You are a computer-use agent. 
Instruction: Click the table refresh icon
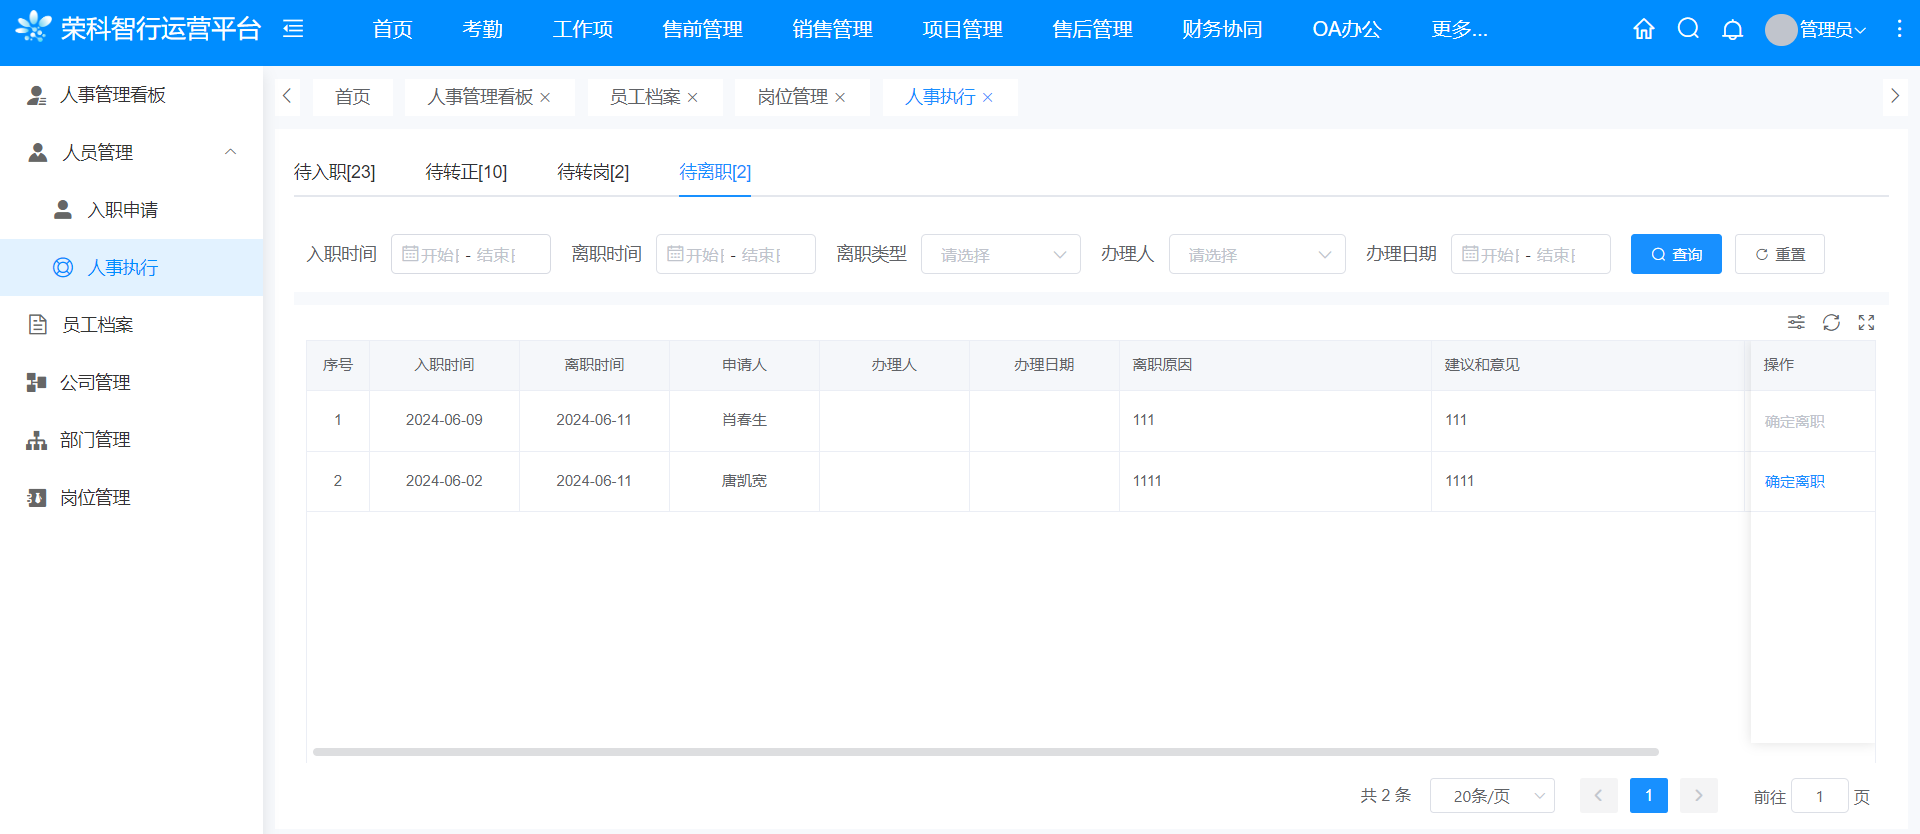click(x=1831, y=322)
